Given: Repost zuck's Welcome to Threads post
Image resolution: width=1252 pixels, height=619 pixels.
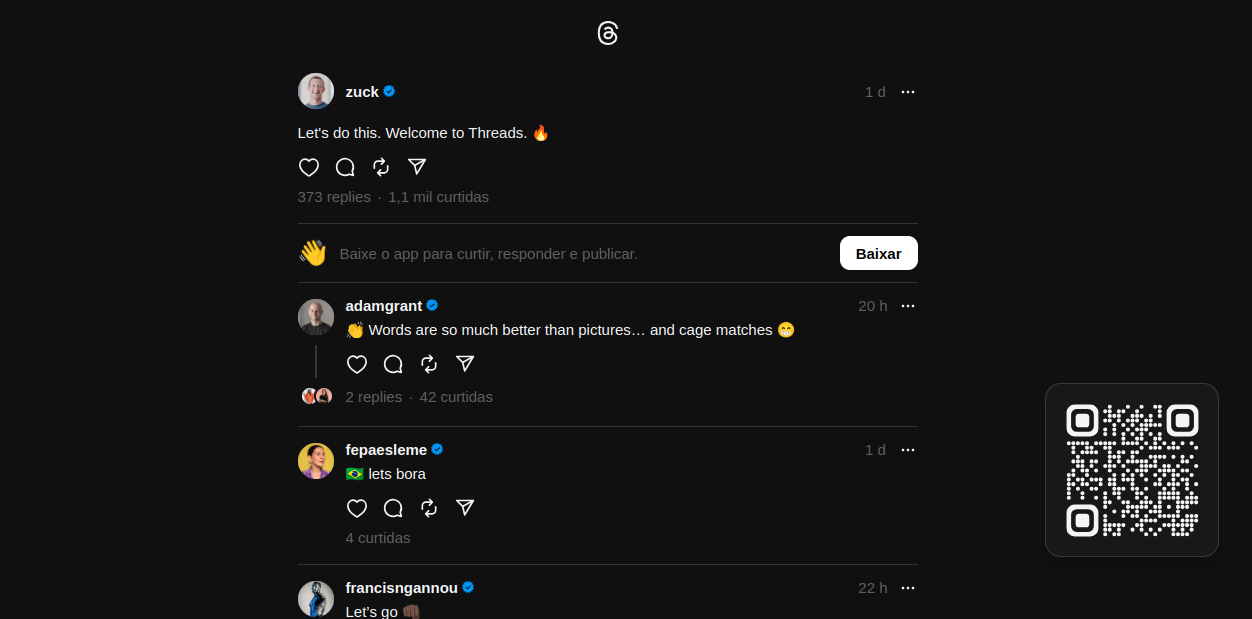Looking at the screenshot, I should point(381,167).
